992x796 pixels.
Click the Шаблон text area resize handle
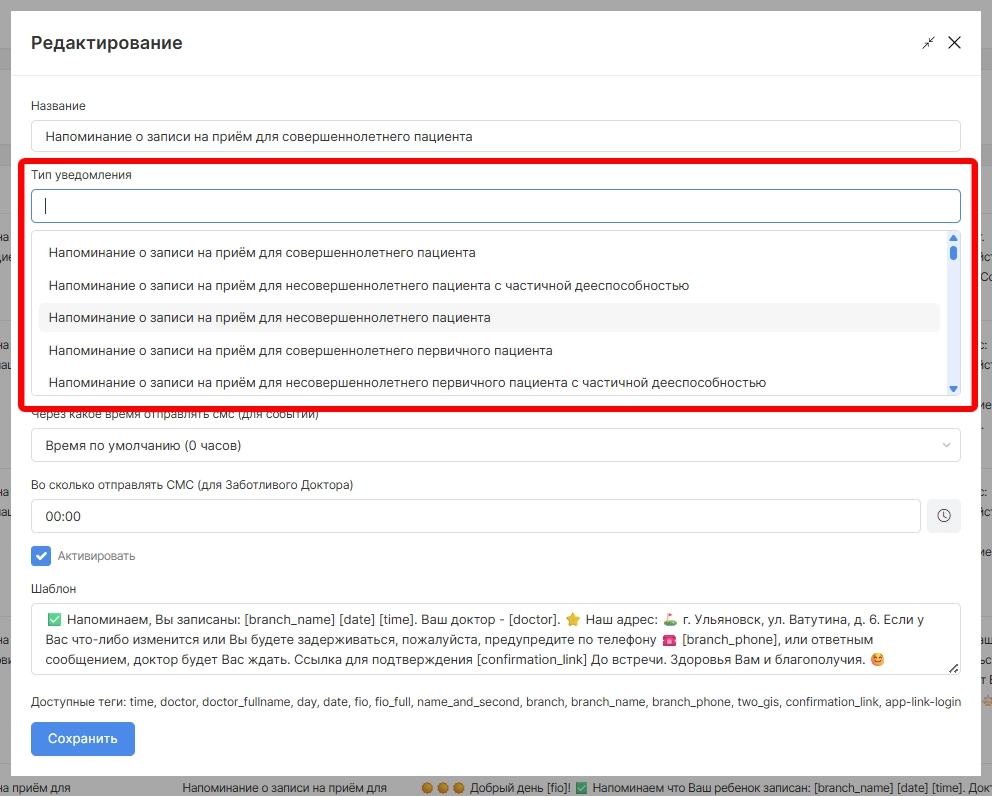[954, 668]
